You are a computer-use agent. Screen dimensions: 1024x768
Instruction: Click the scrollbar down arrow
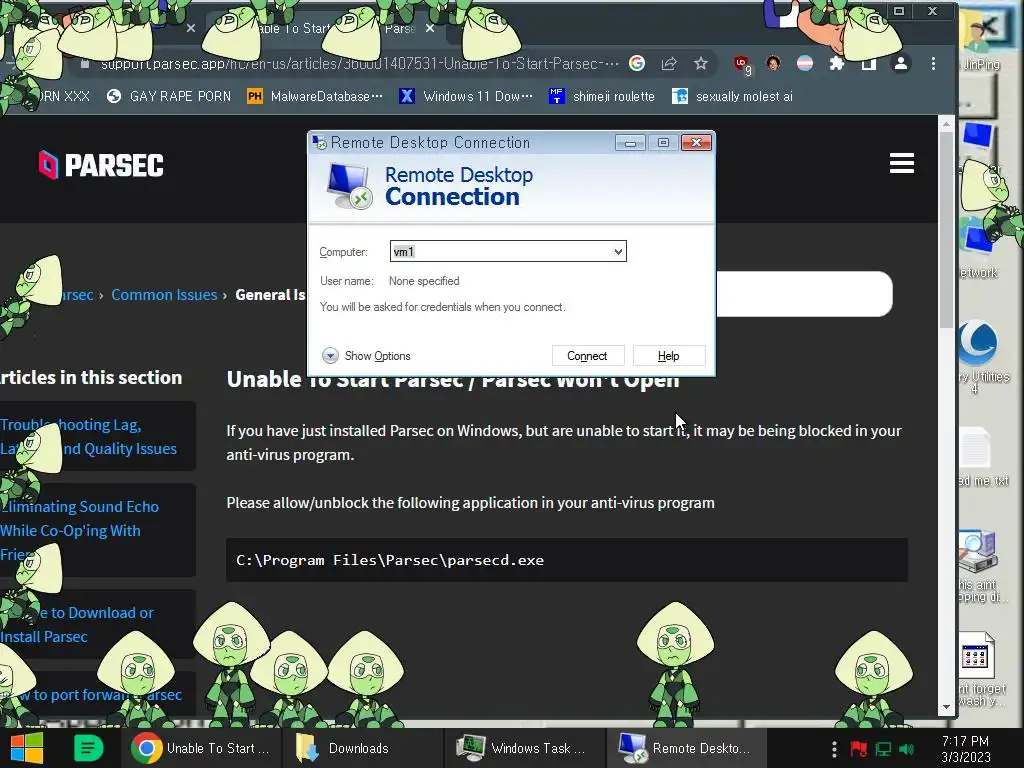pyautogui.click(x=946, y=707)
